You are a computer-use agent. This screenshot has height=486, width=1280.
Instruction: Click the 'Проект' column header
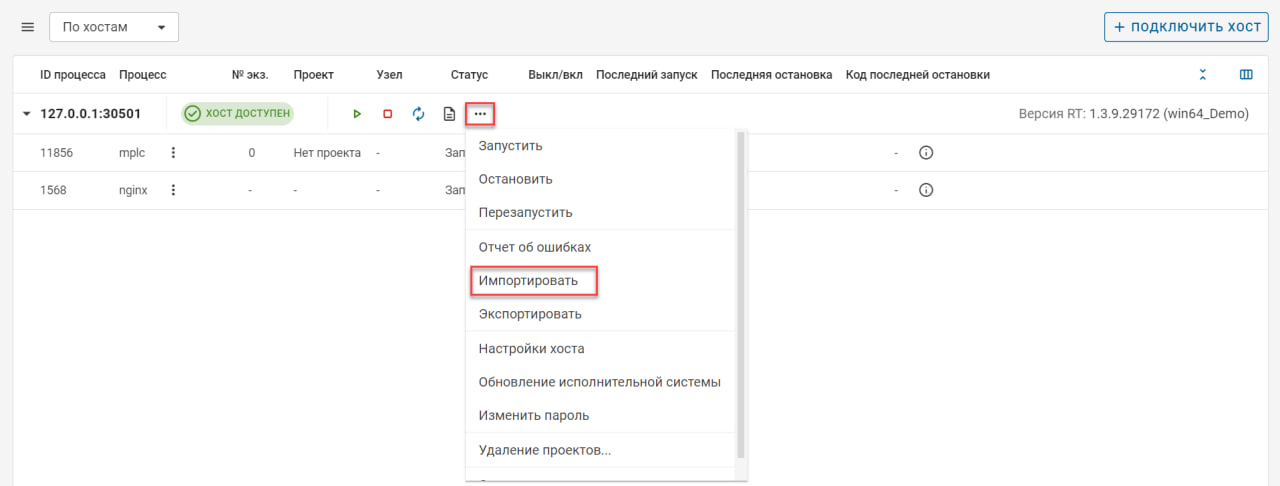coord(313,75)
